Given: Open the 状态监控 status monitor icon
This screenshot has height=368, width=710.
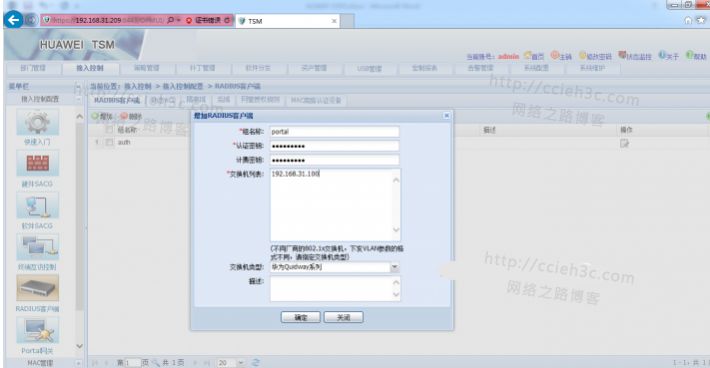Looking at the screenshot, I should (x=623, y=55).
